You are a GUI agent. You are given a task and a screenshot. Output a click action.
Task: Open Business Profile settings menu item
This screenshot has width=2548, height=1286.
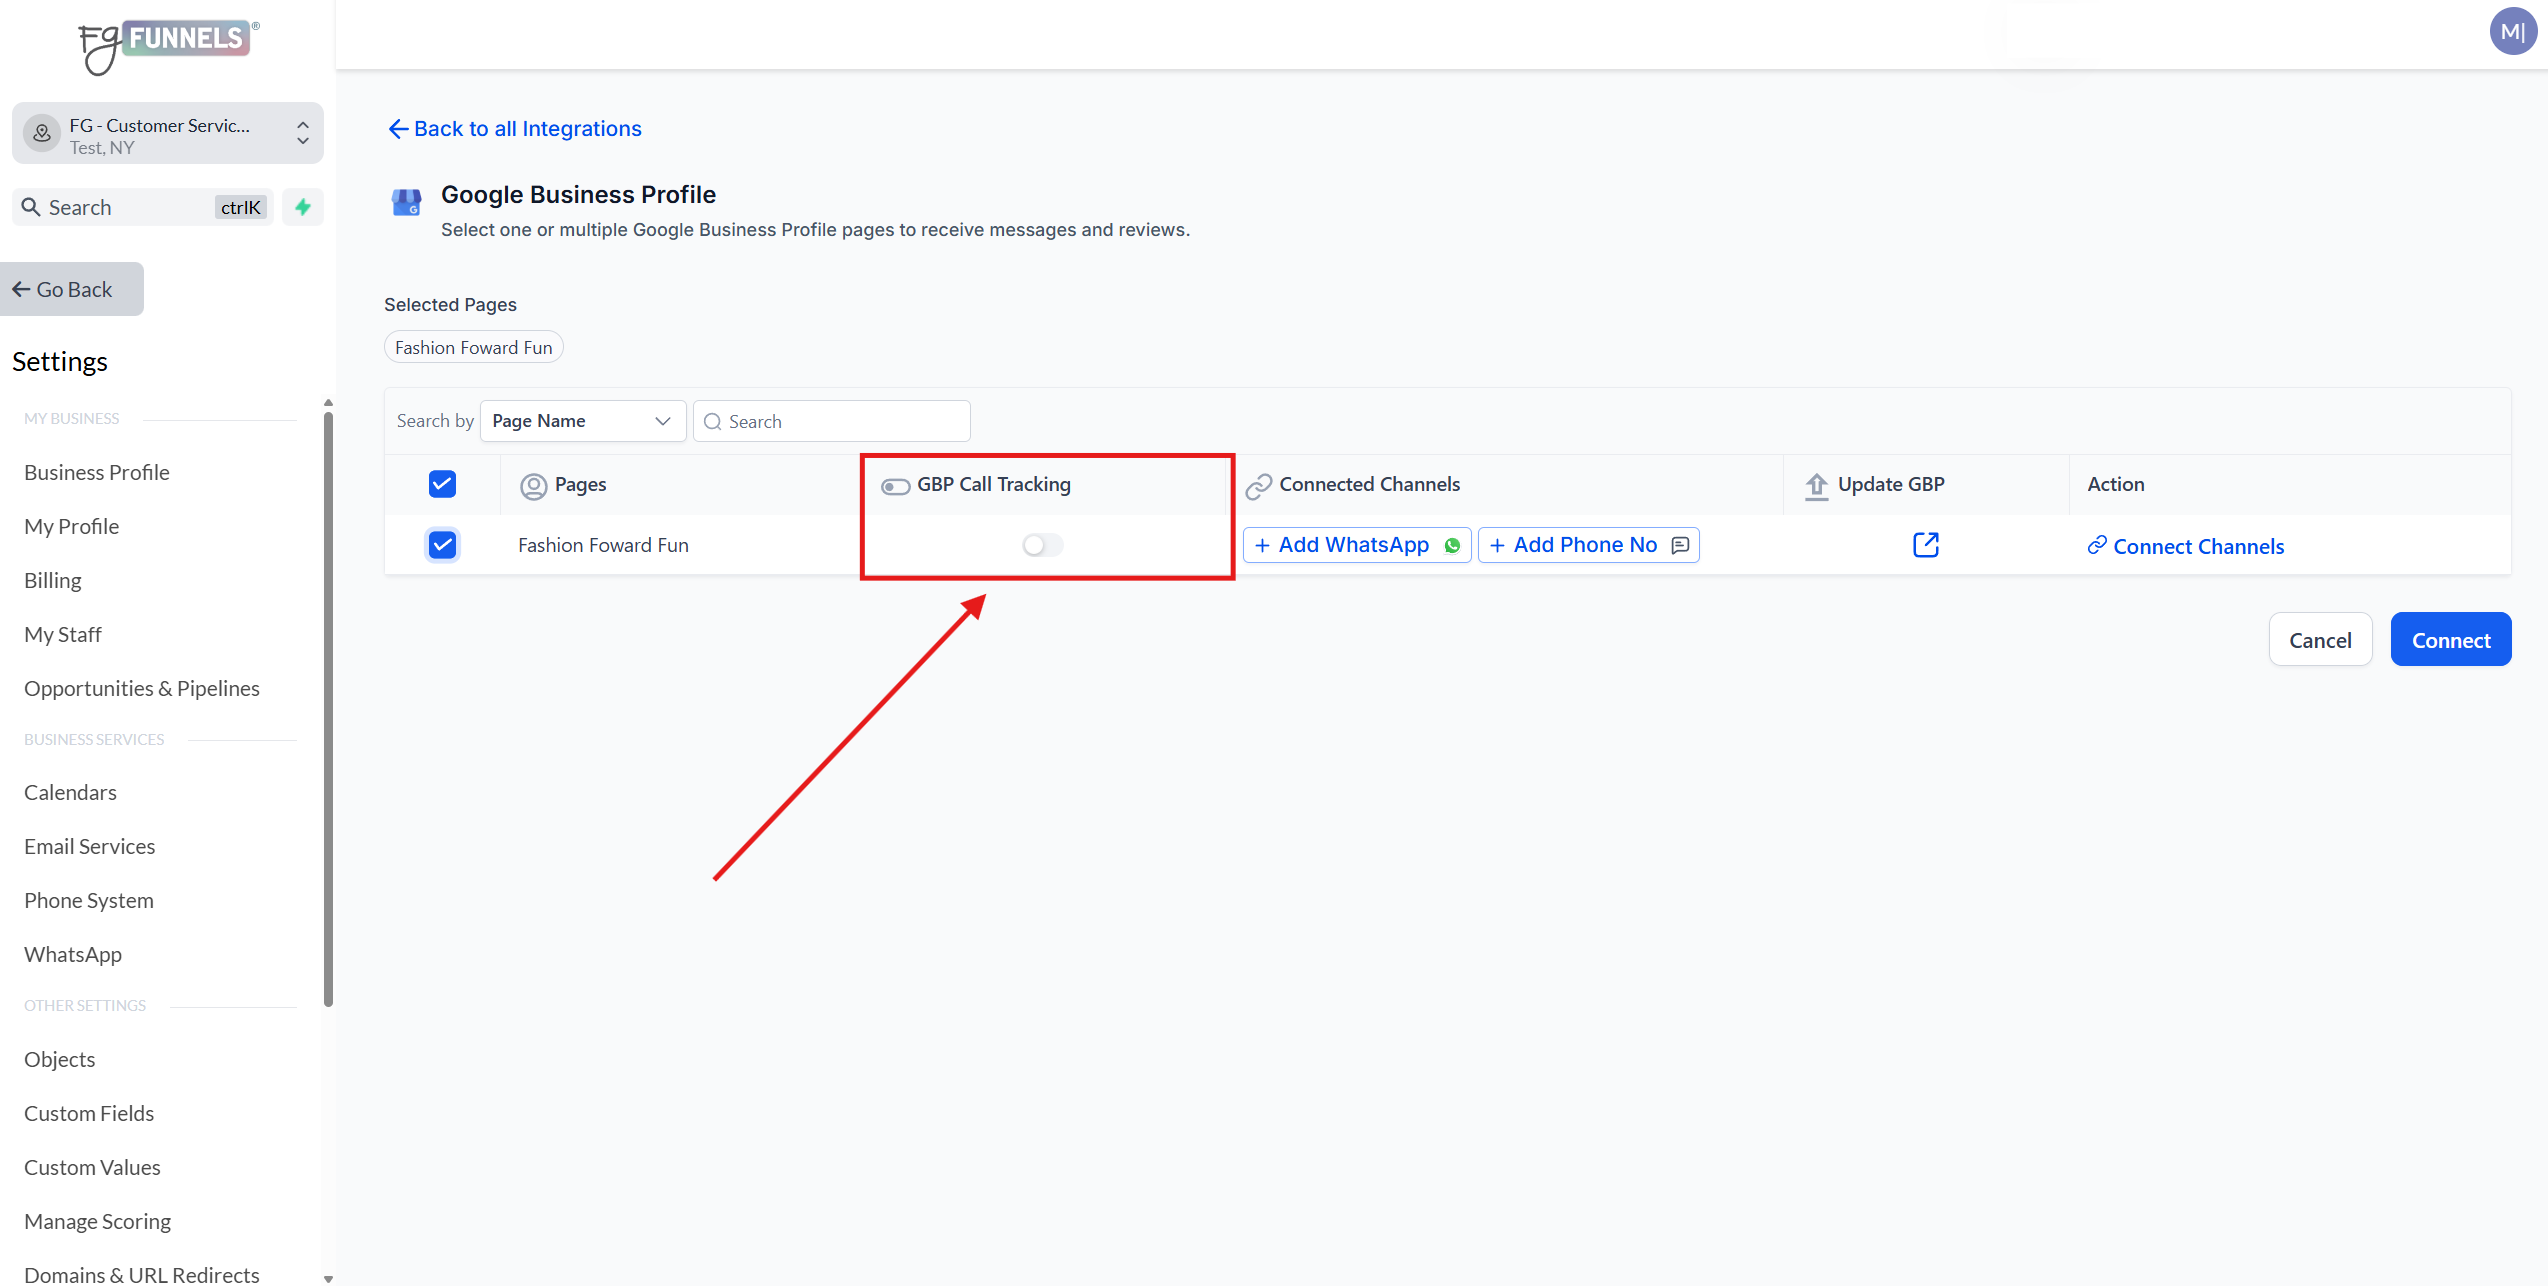click(97, 472)
